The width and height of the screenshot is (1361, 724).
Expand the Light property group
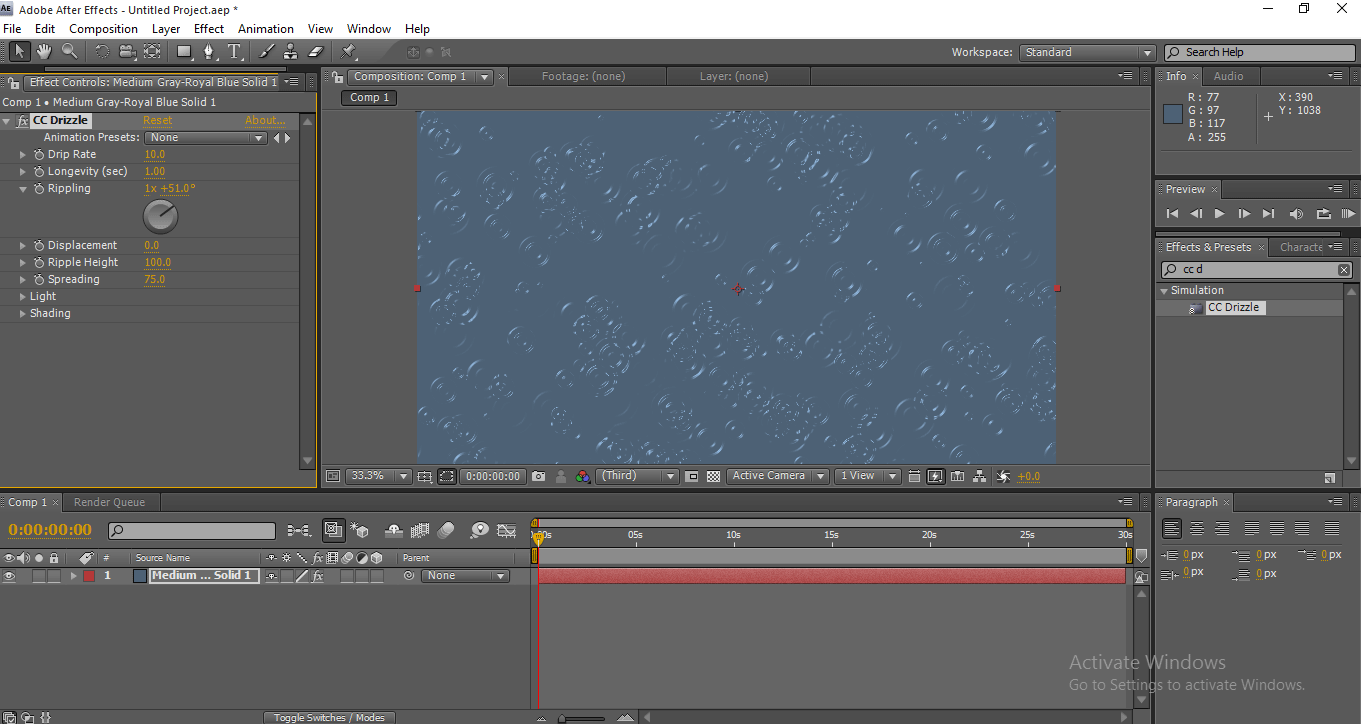pyautogui.click(x=22, y=297)
